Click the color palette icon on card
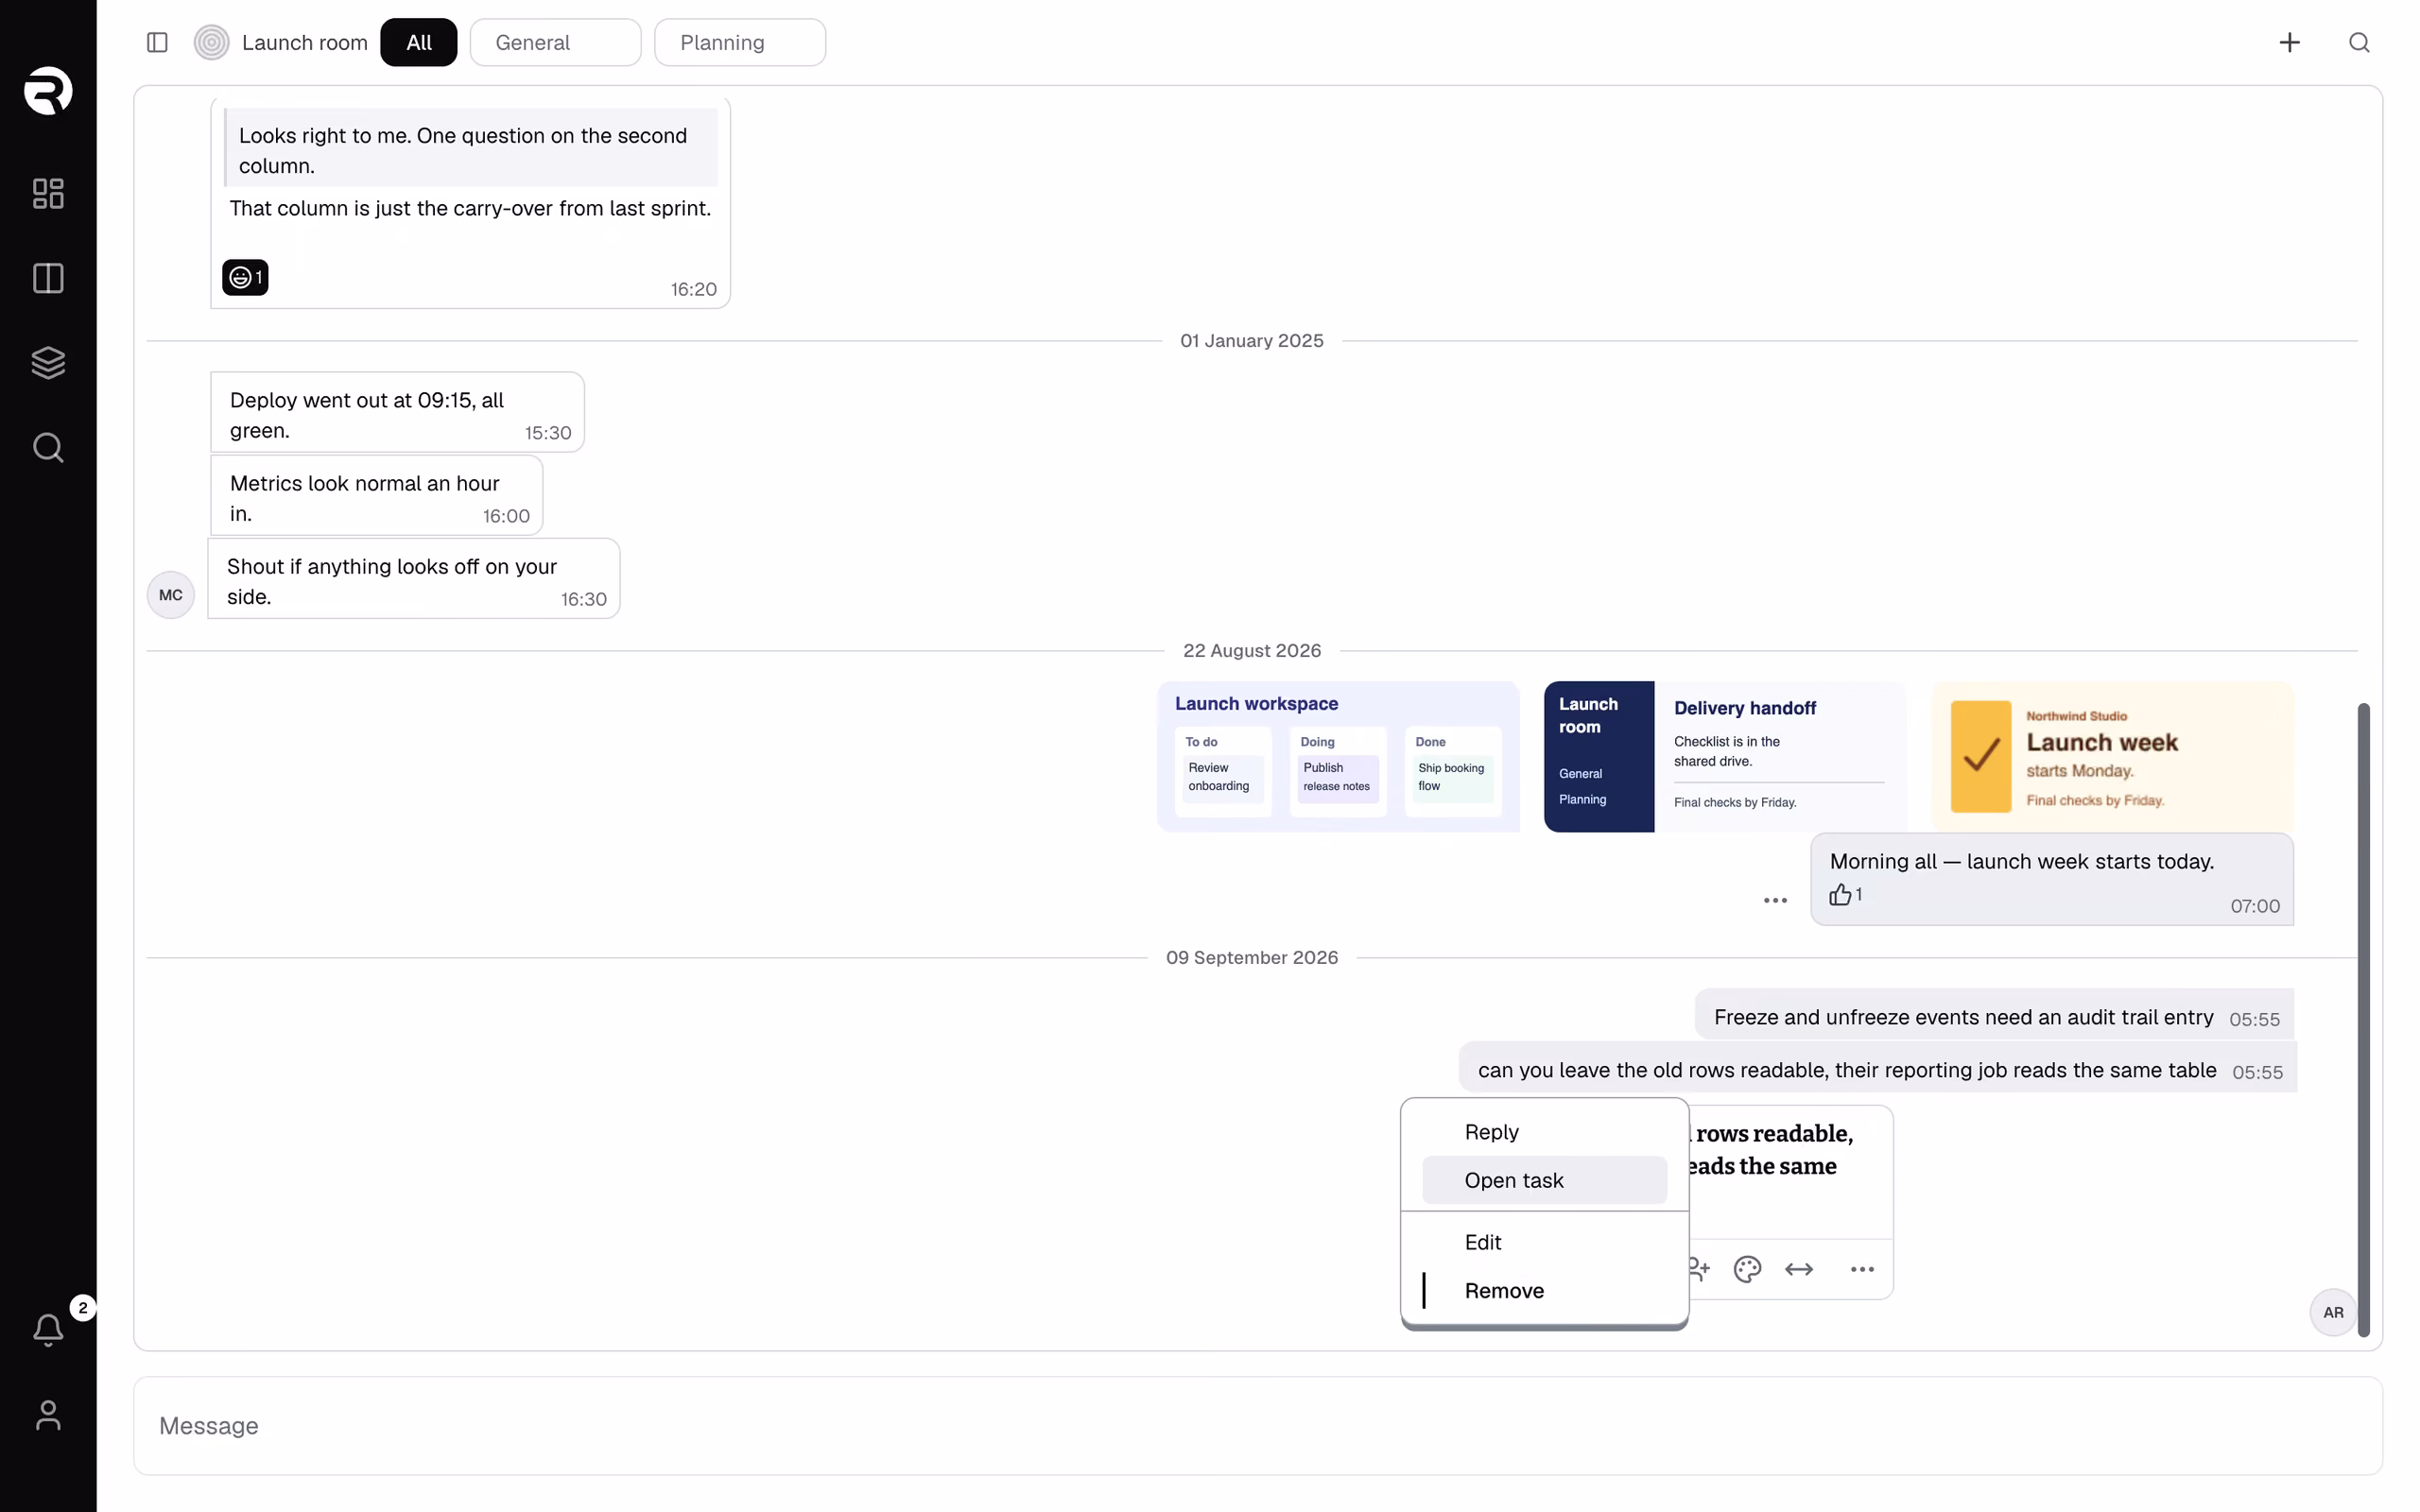This screenshot has width=2420, height=1512. click(x=1747, y=1269)
